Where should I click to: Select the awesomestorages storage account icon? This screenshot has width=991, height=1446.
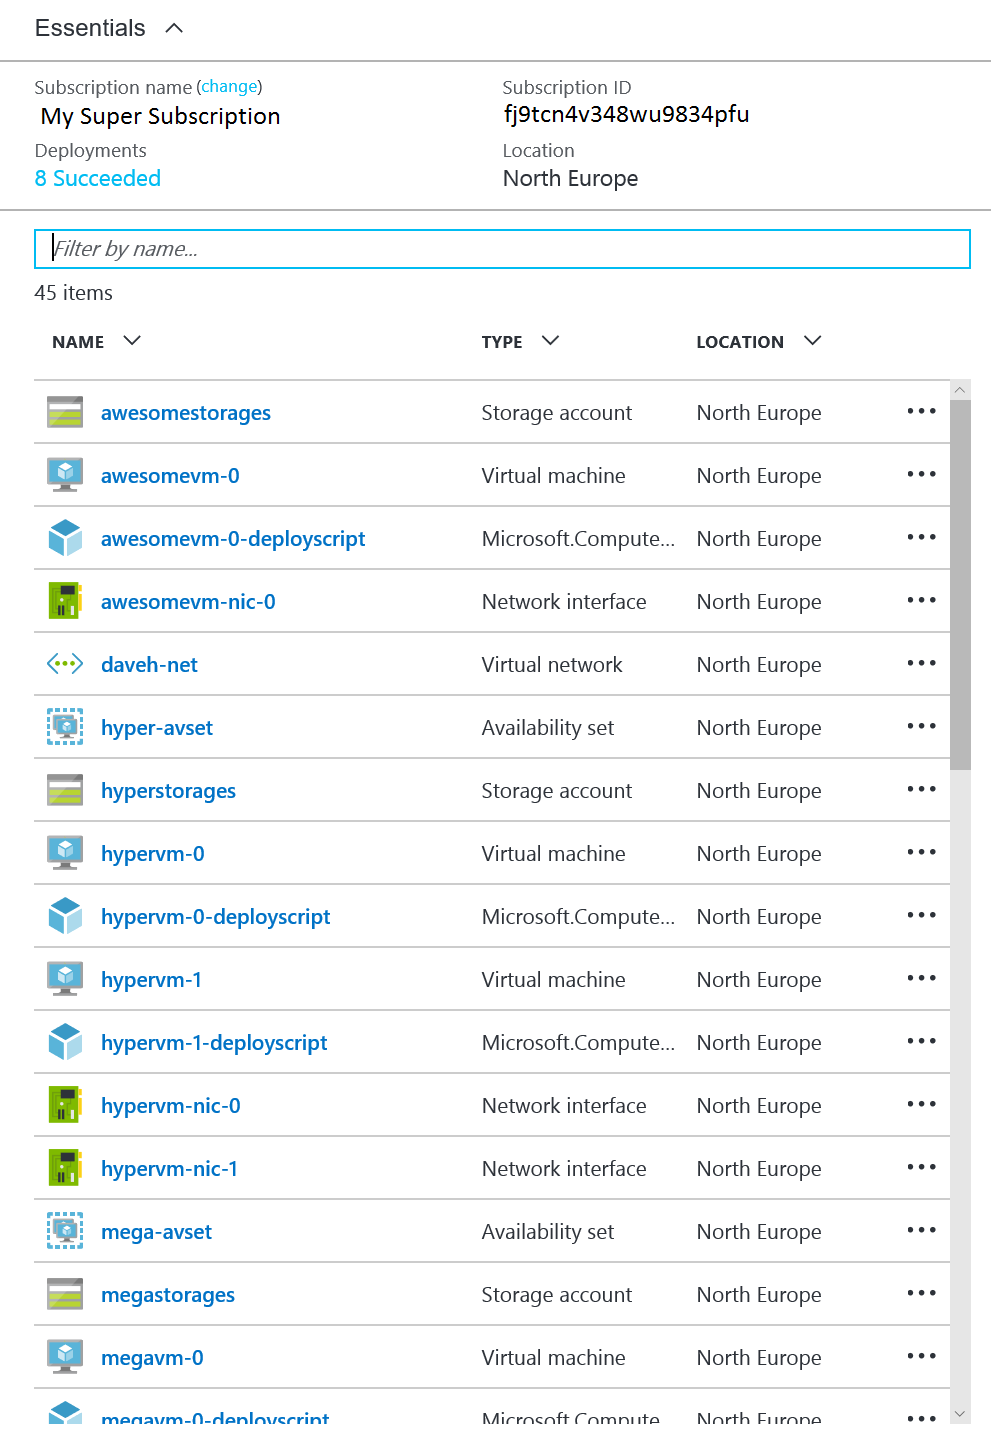coord(64,411)
